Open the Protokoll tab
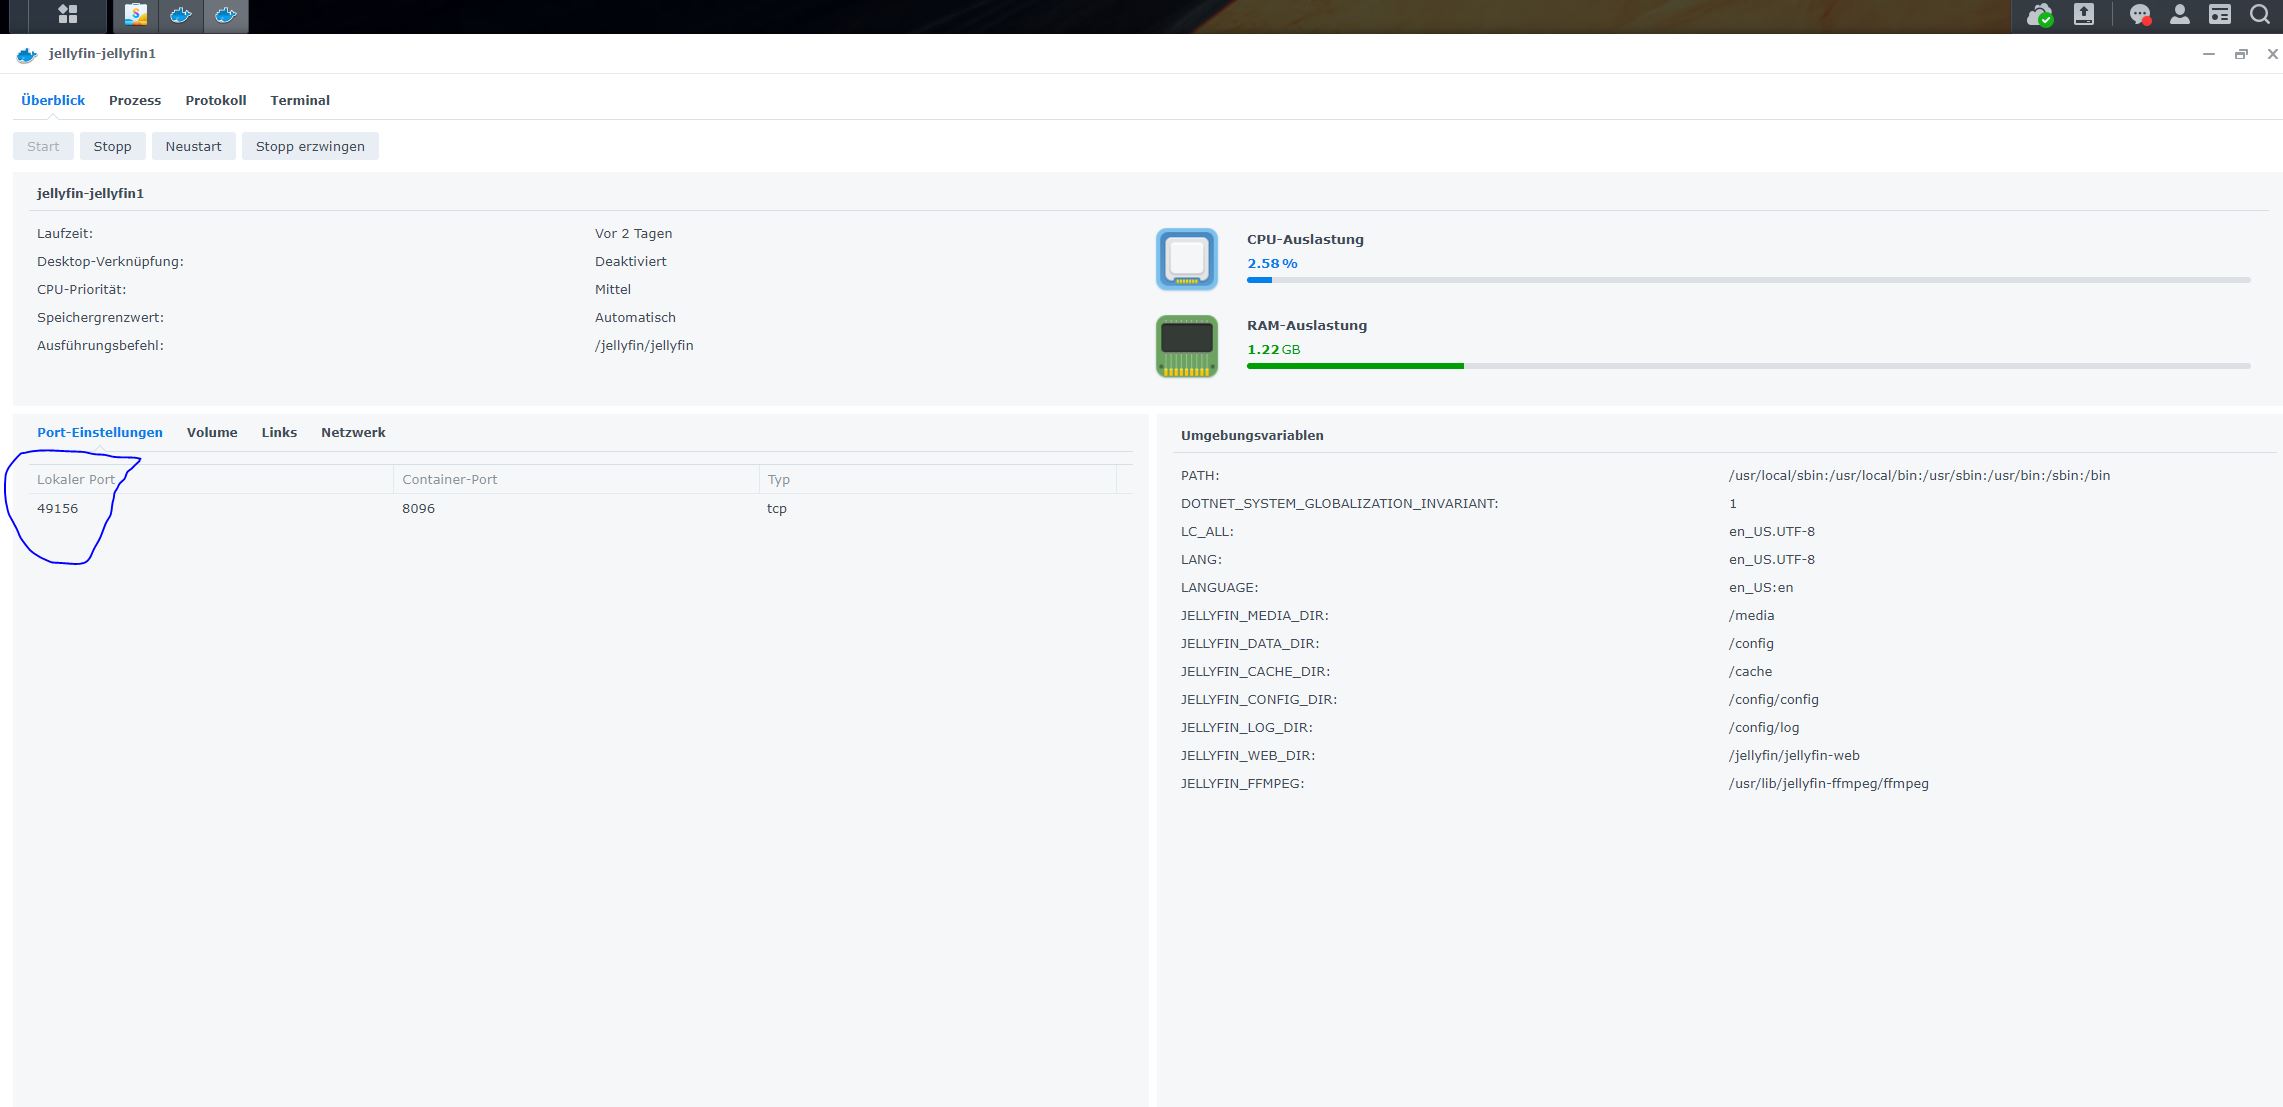This screenshot has height=1107, width=2283. point(216,100)
